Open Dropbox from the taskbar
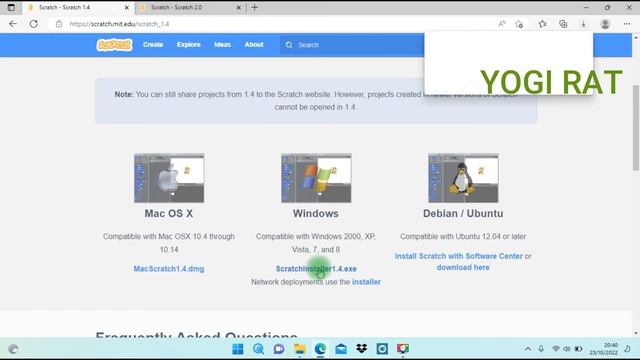640x360 pixels. [x=362, y=349]
